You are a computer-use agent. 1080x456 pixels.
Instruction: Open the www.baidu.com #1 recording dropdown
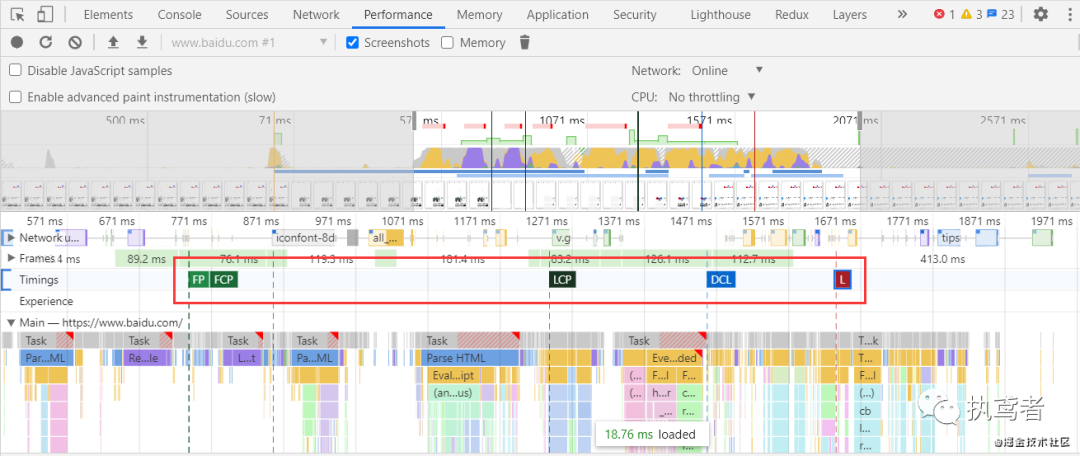(x=248, y=43)
